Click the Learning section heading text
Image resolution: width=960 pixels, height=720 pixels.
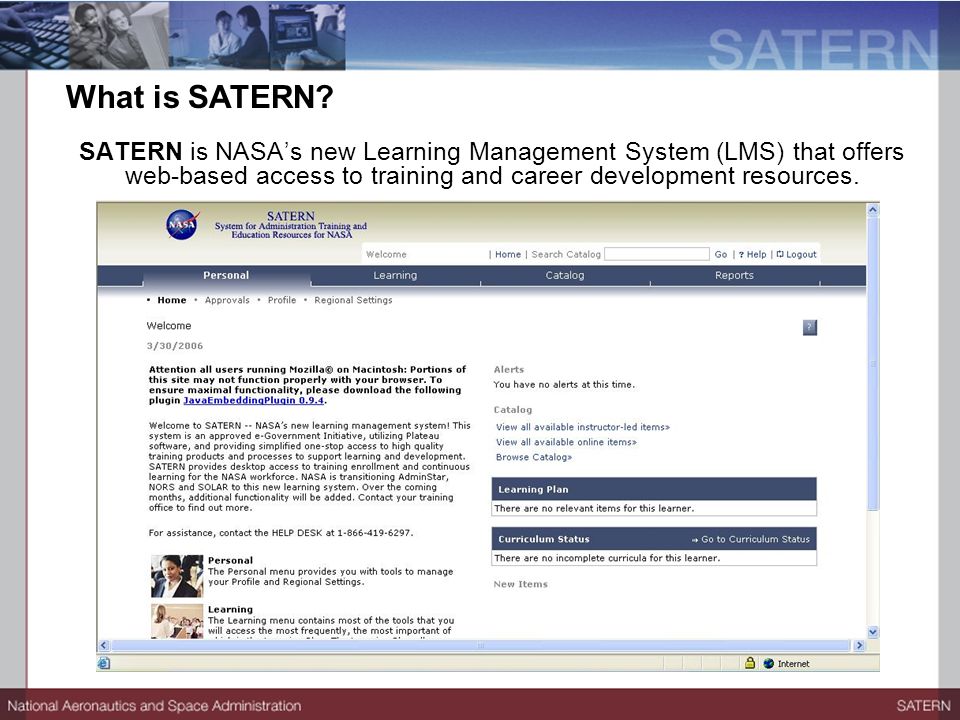230,609
